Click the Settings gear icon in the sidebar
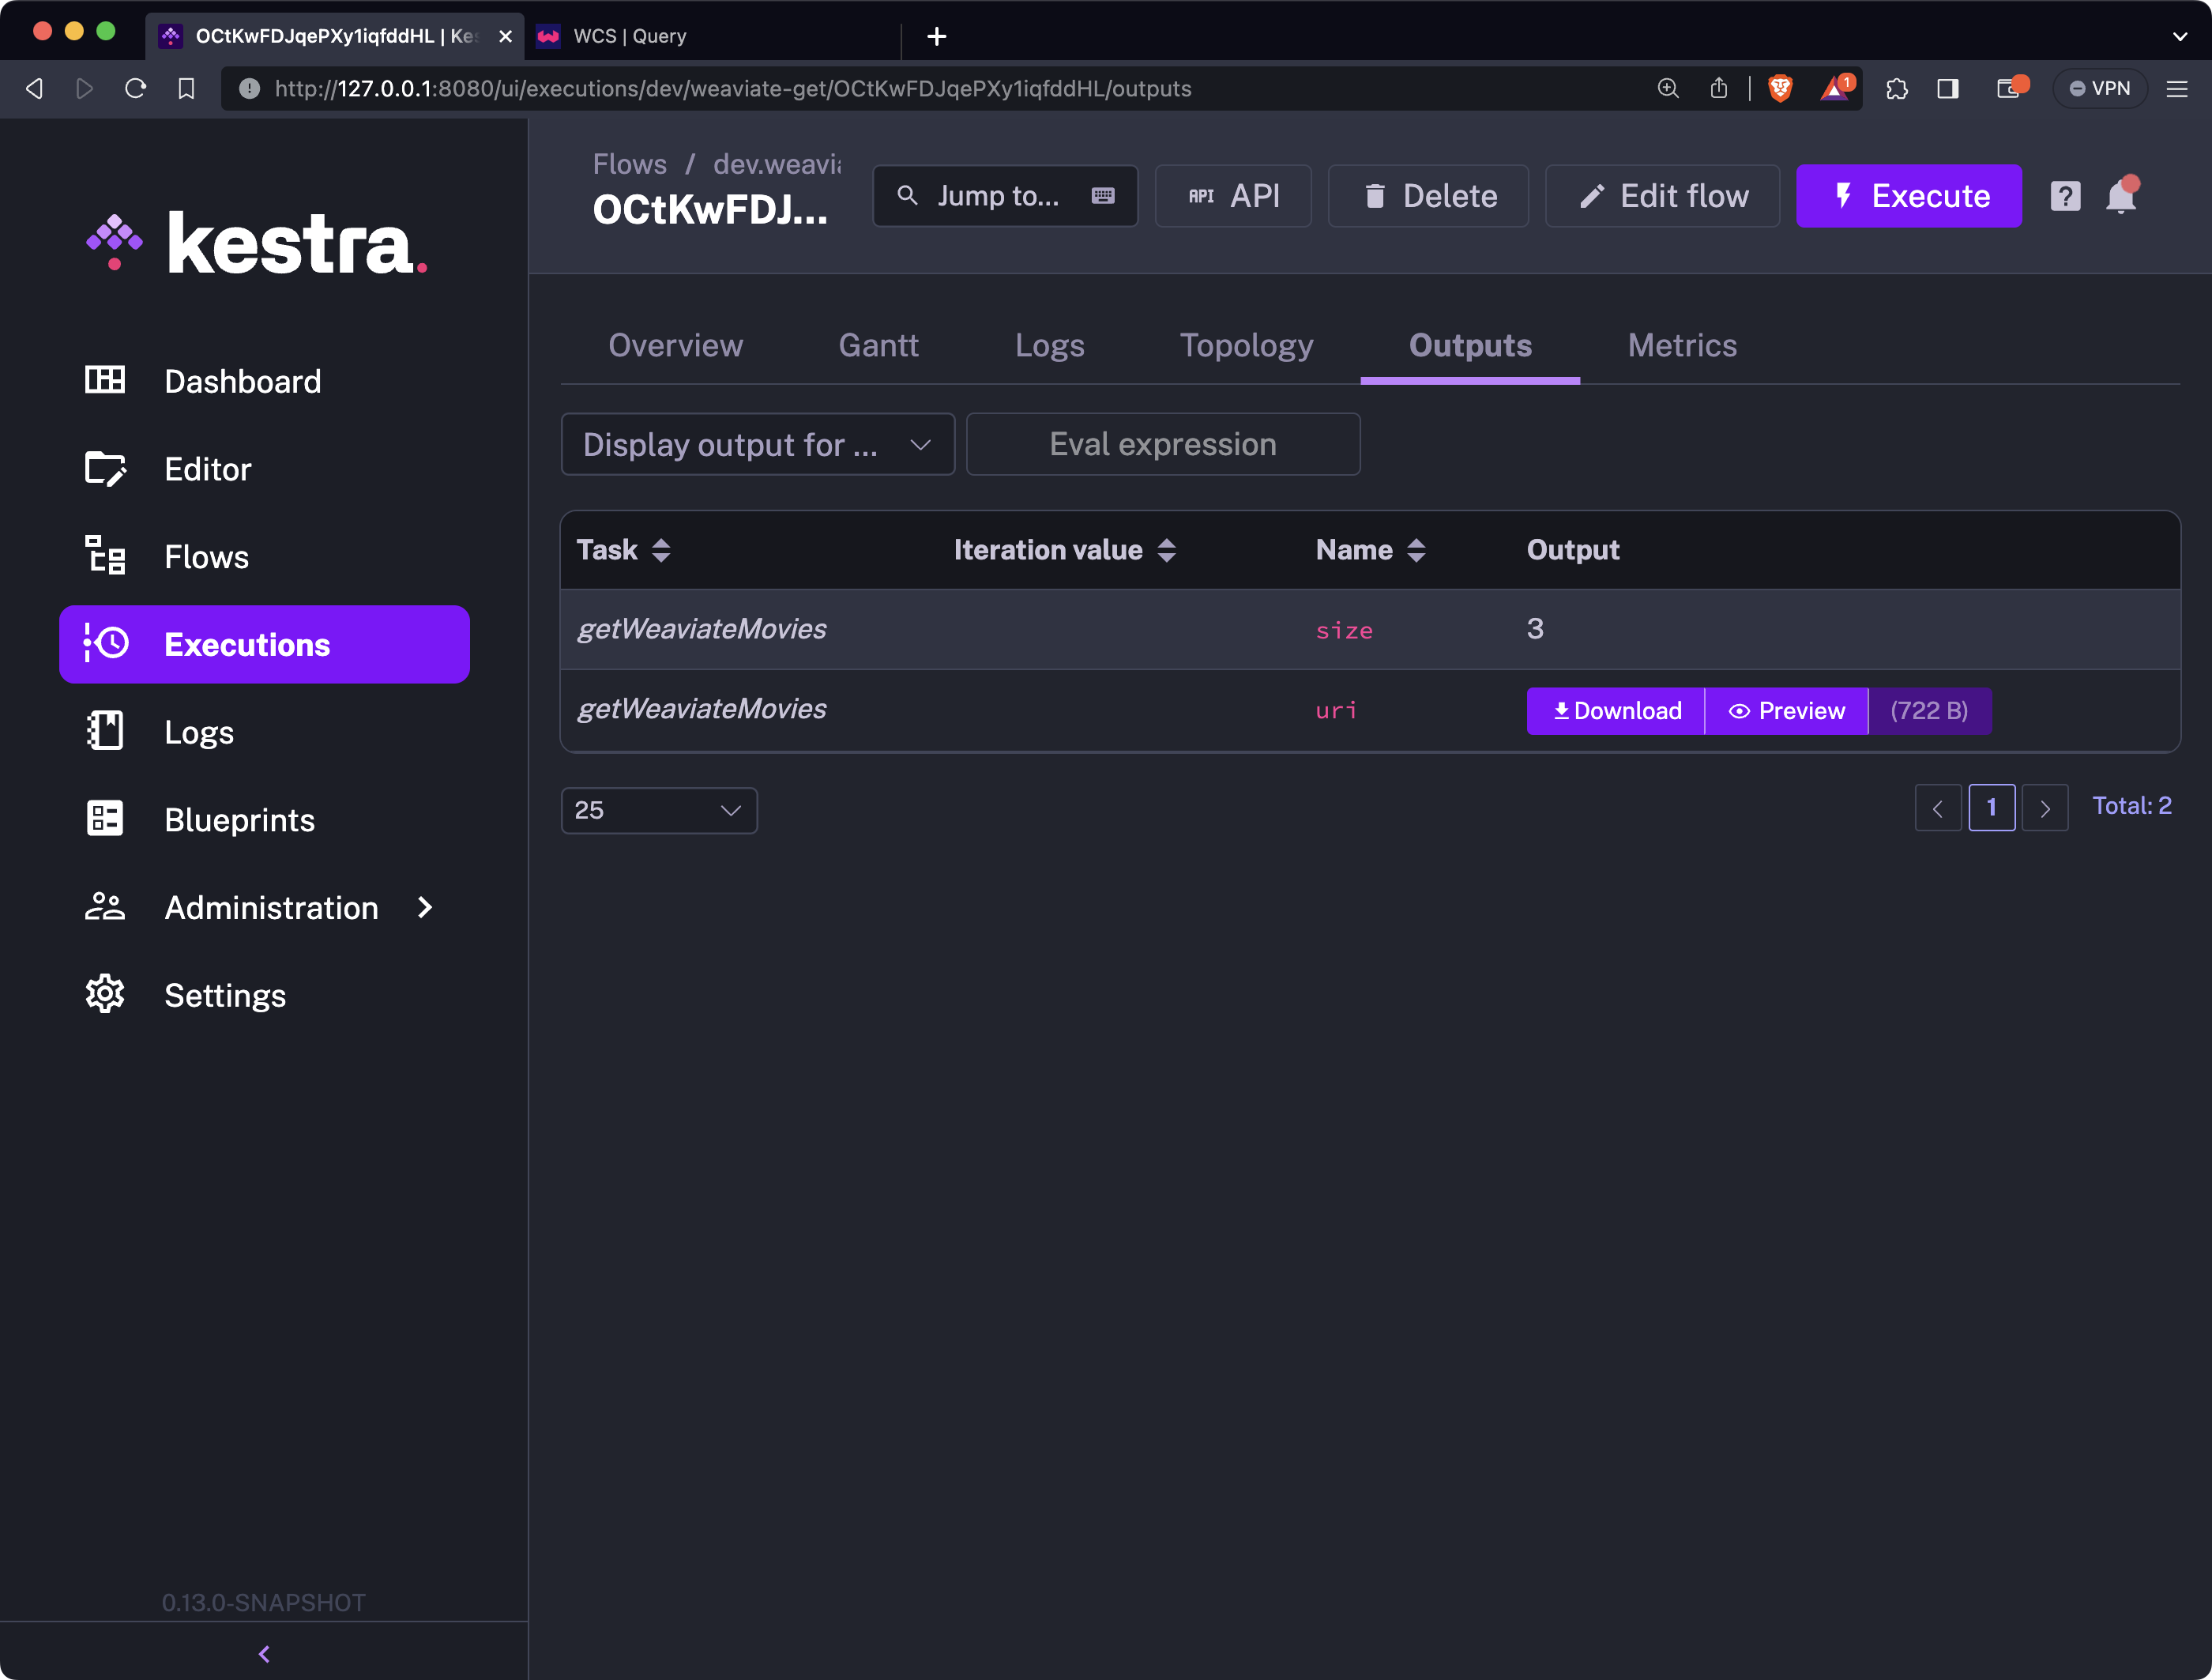 click(105, 995)
